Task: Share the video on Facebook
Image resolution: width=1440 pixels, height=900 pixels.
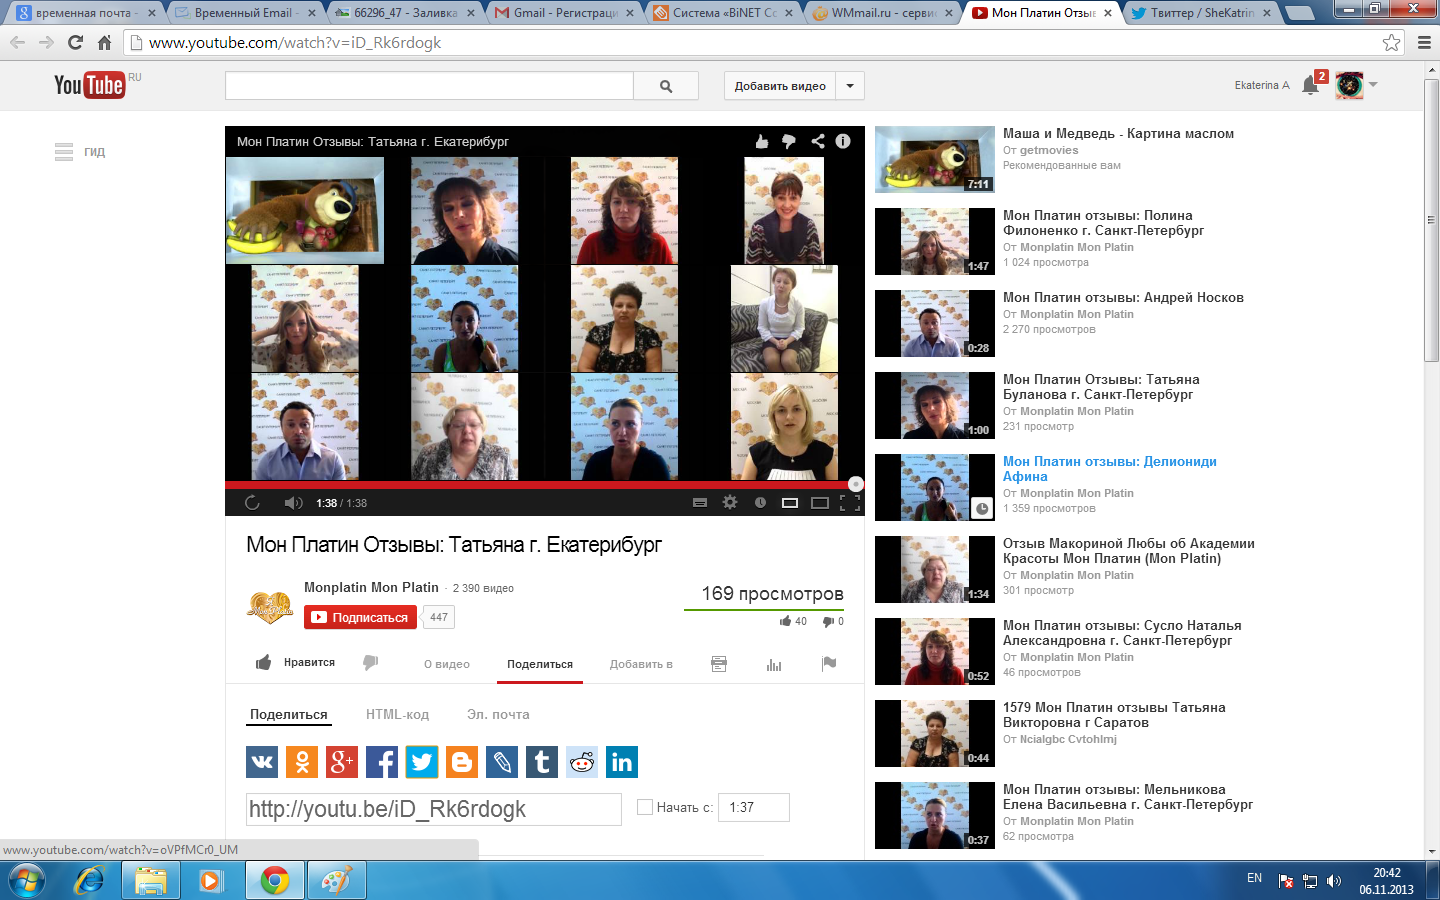Action: (x=382, y=762)
